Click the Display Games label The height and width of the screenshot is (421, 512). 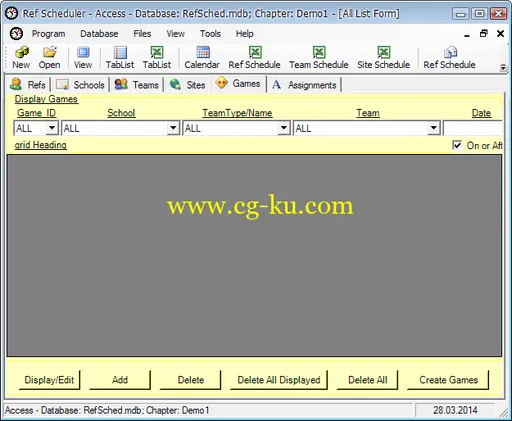tap(46, 99)
